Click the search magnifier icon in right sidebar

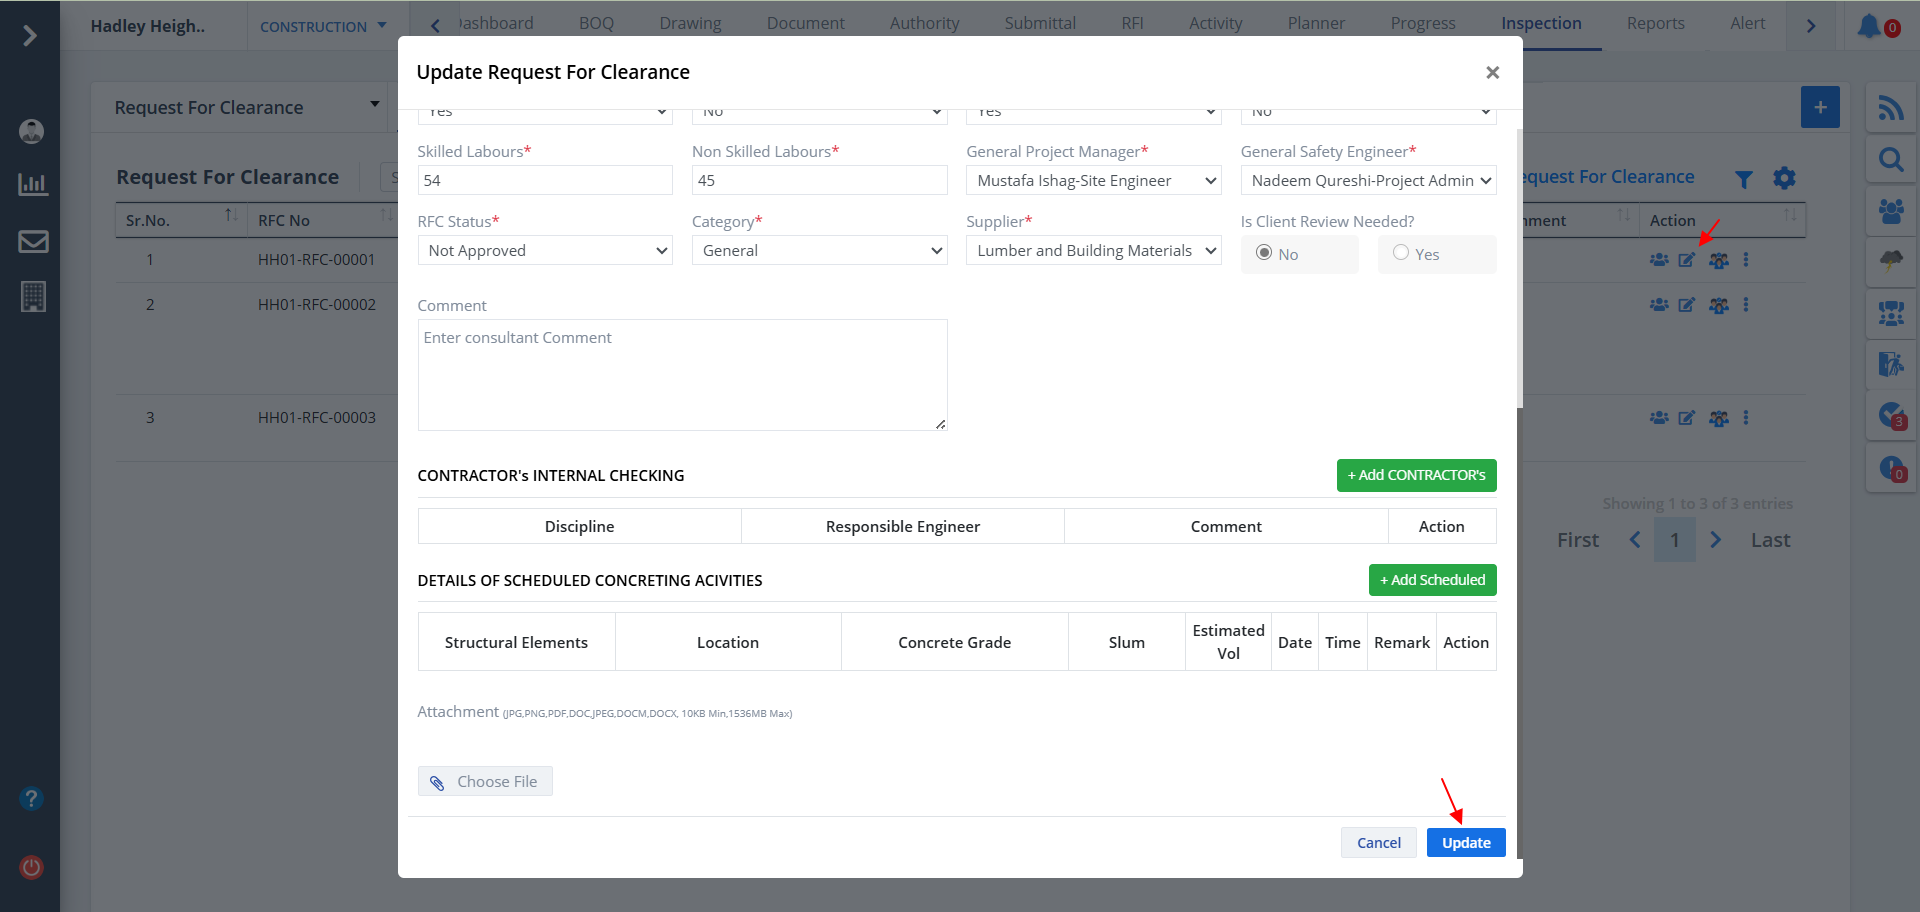pyautogui.click(x=1890, y=160)
